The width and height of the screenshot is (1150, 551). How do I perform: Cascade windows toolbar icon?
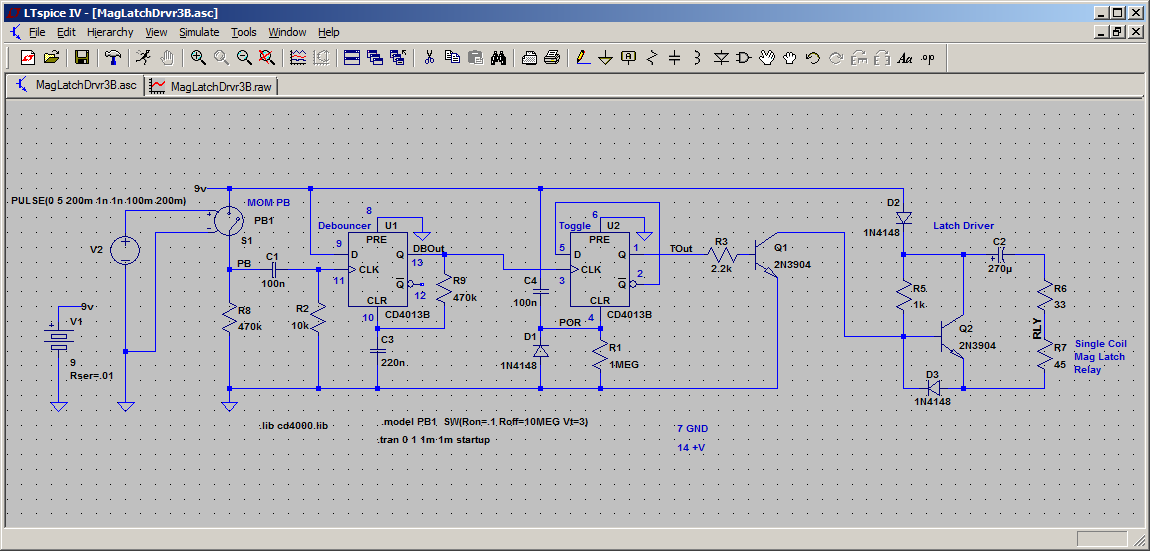coord(375,57)
